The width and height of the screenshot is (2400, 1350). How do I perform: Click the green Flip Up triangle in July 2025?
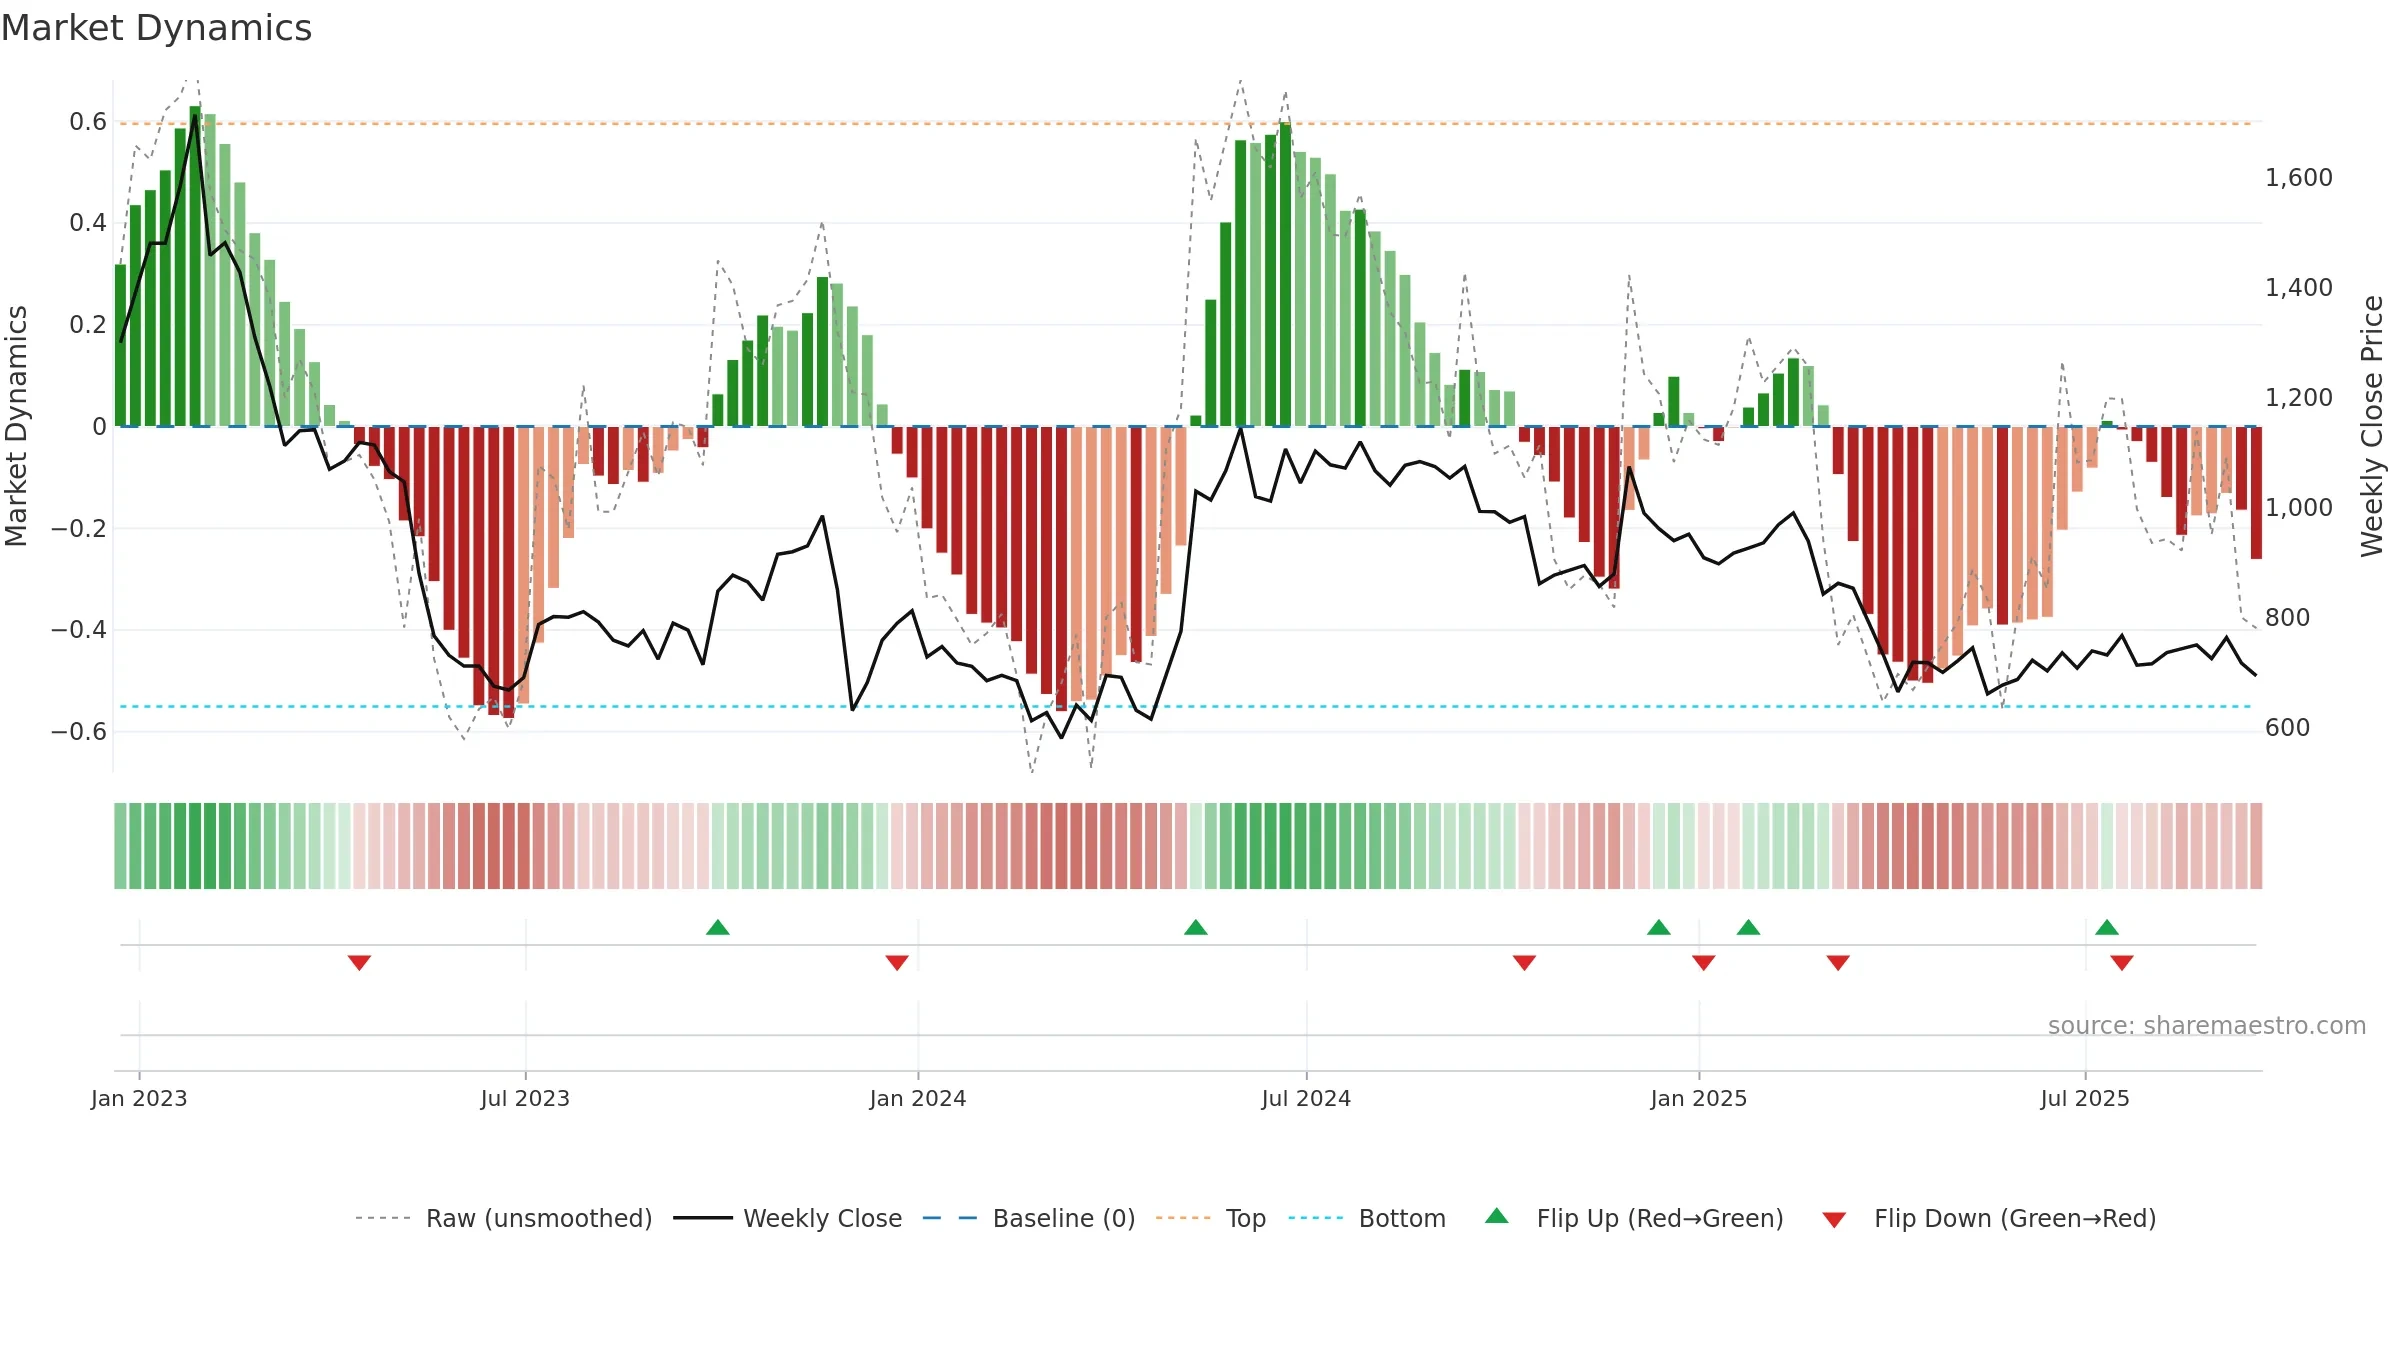(2106, 927)
